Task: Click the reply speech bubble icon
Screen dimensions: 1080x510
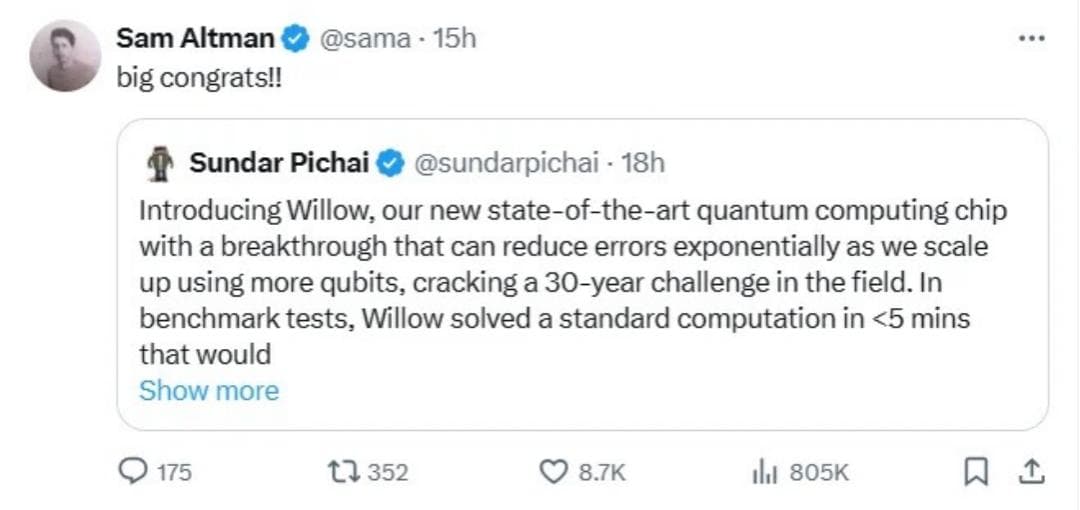Action: point(133,472)
